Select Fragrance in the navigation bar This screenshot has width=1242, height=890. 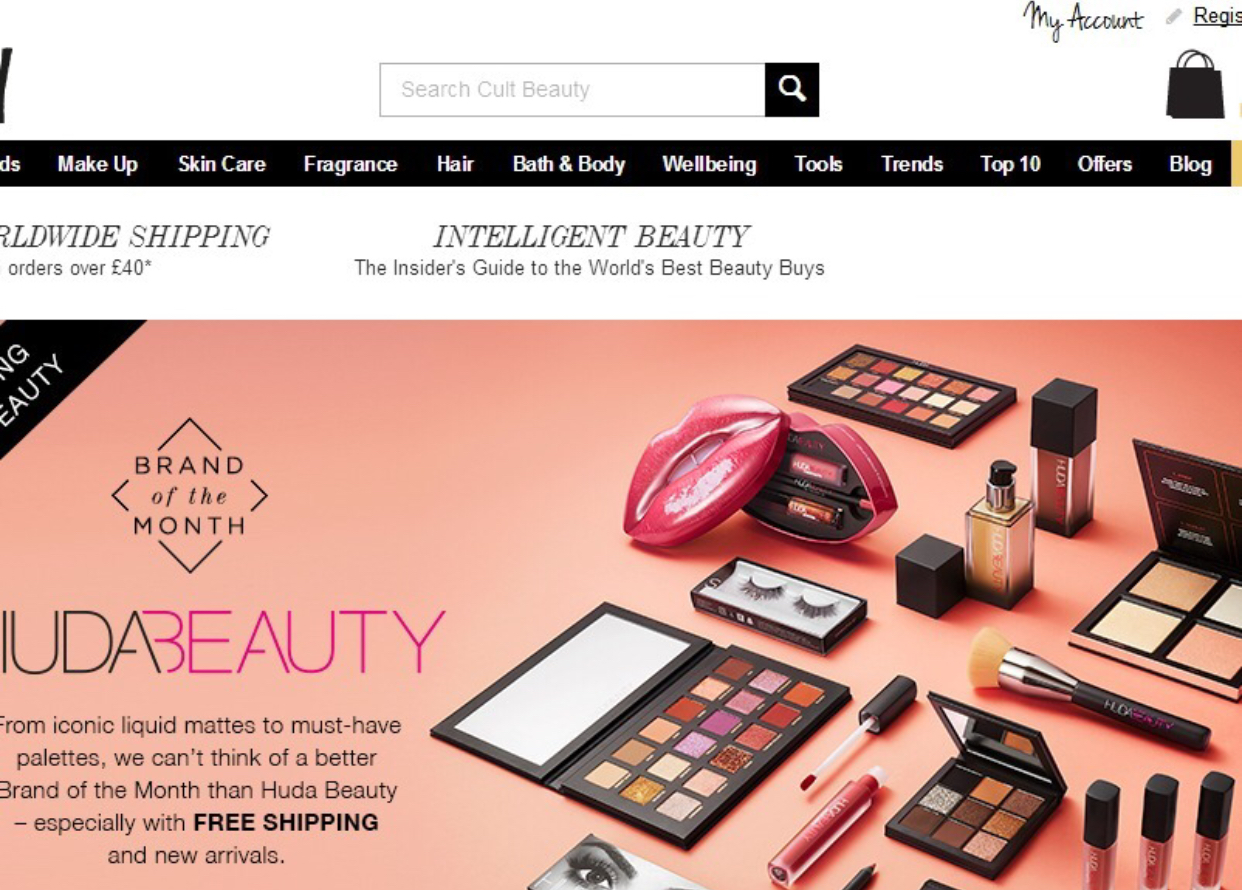pyautogui.click(x=350, y=164)
